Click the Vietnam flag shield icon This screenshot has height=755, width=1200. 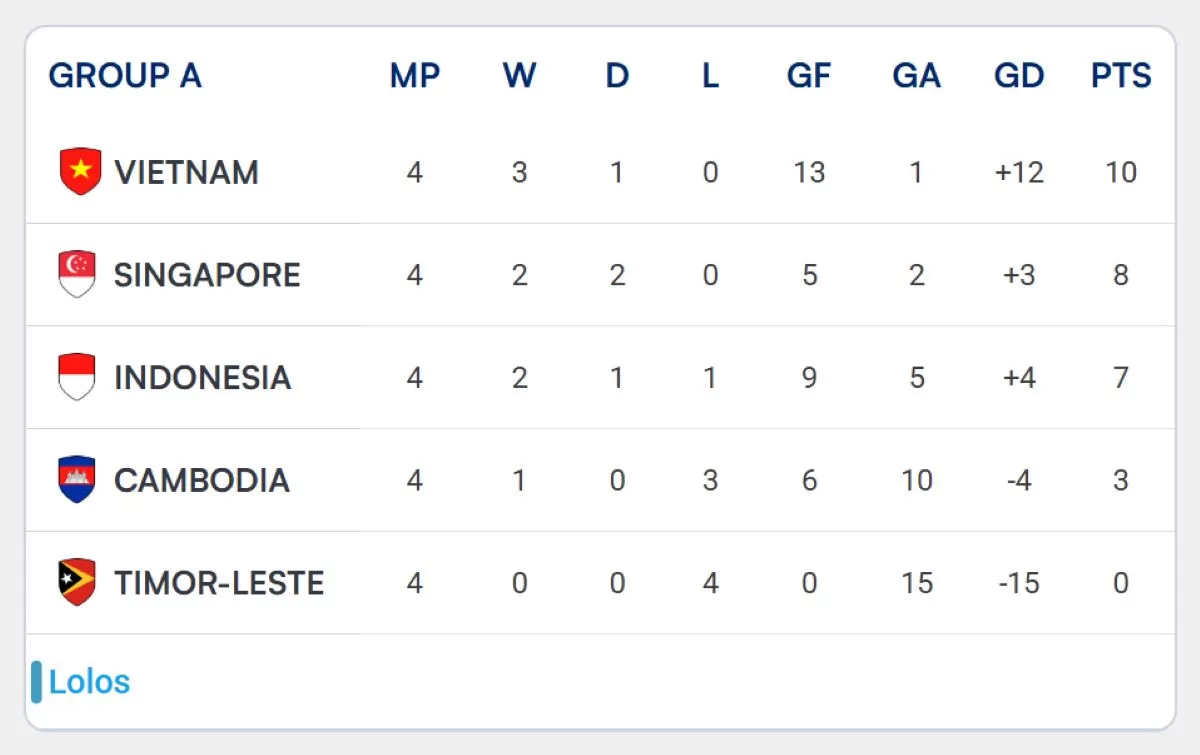pyautogui.click(x=80, y=171)
